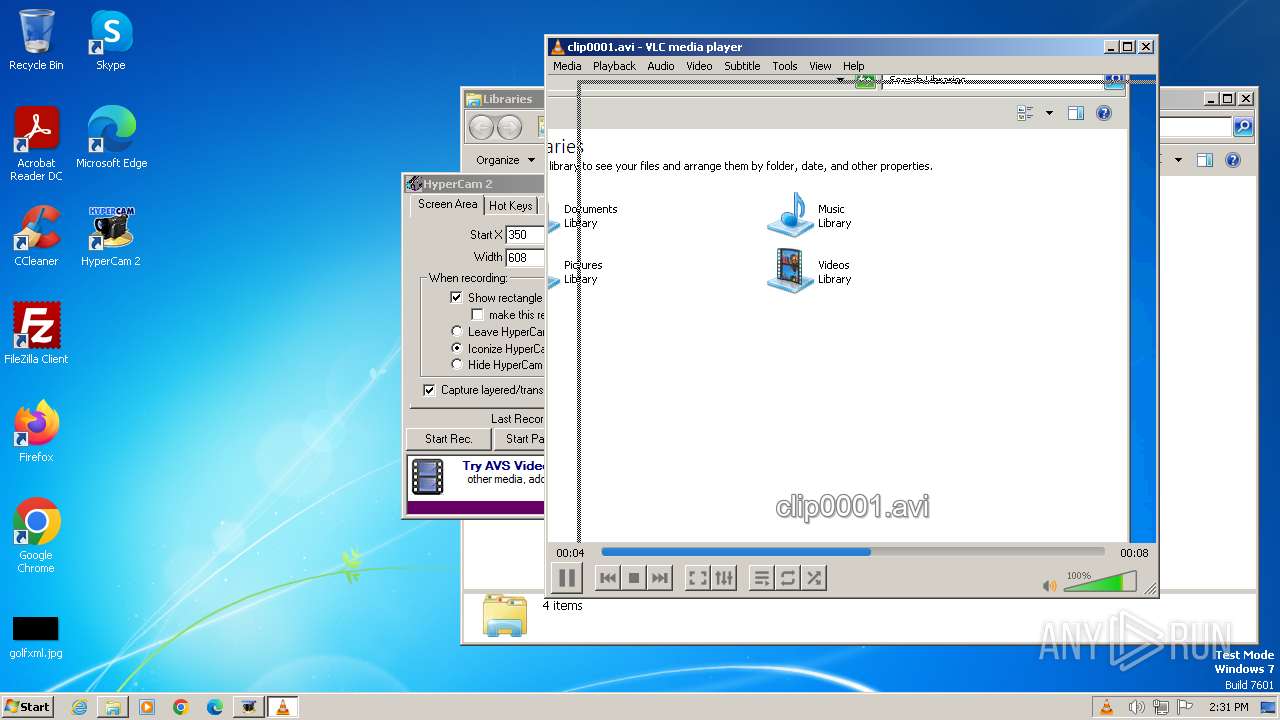Screen dimensions: 1280x720
Task: Click the AVS film strip ad icon
Action: (x=428, y=477)
